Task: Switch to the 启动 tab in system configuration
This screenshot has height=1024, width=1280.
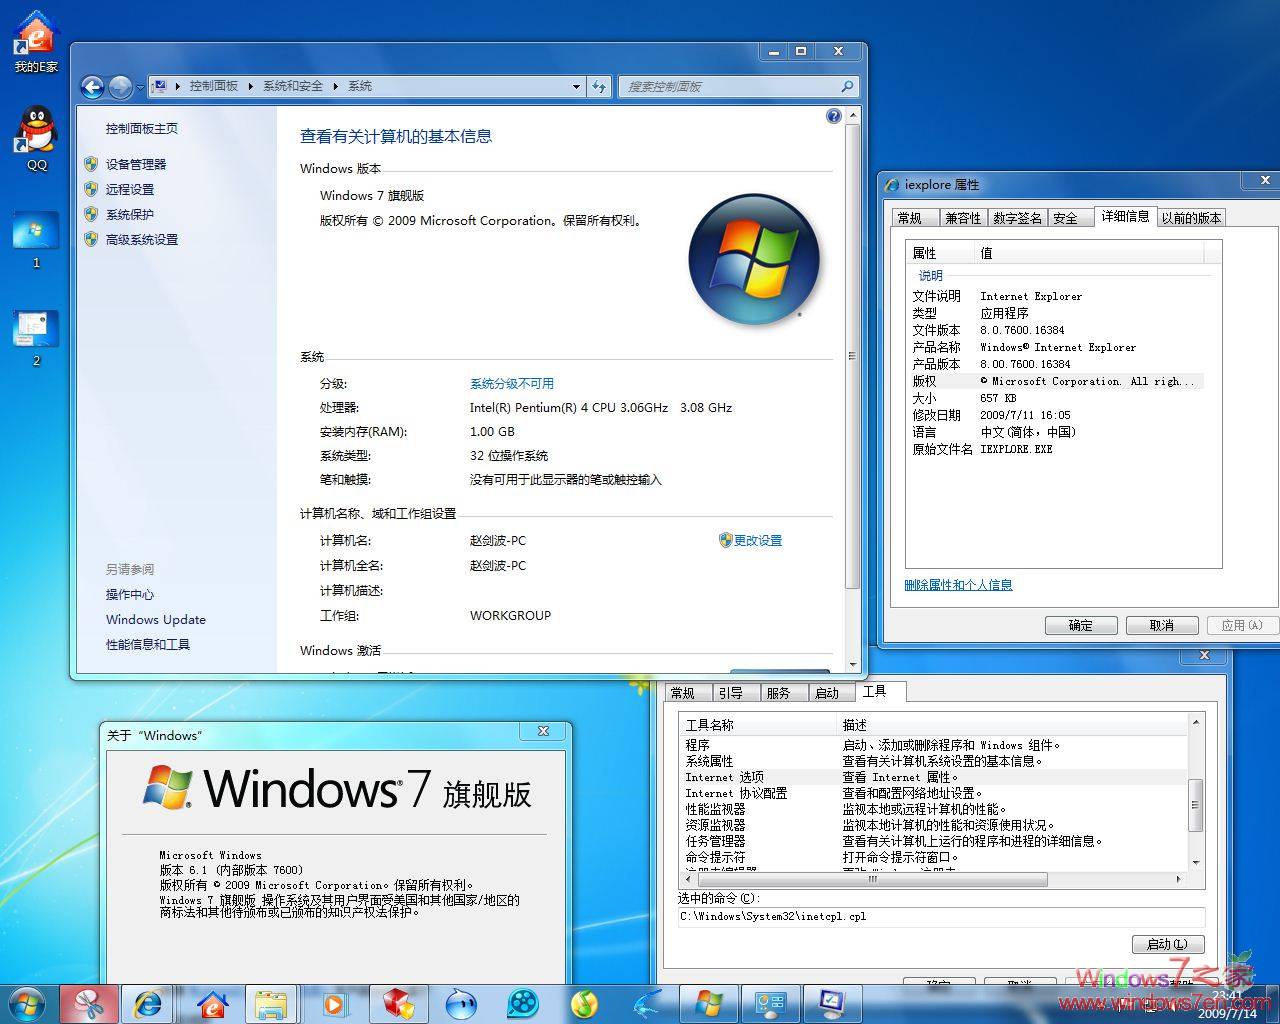Action: pos(829,691)
